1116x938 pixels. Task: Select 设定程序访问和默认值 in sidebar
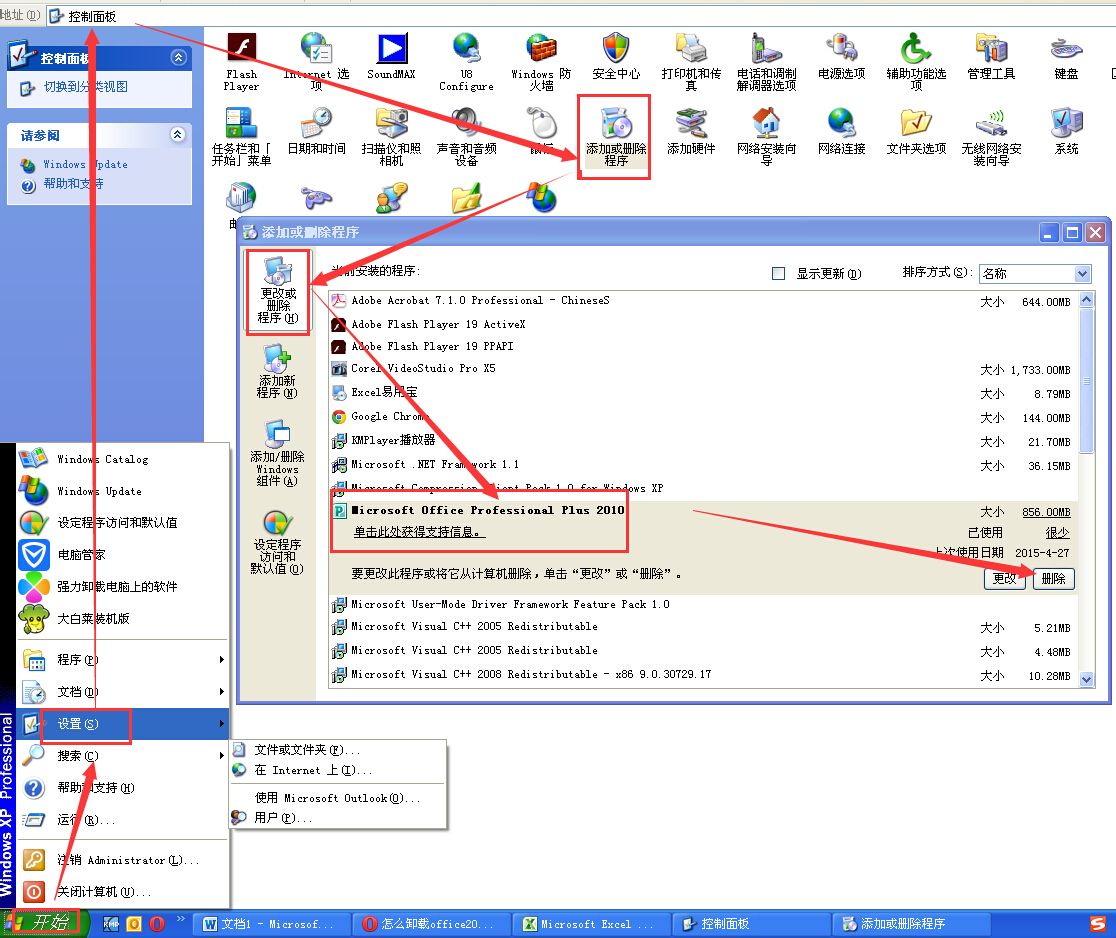click(278, 542)
